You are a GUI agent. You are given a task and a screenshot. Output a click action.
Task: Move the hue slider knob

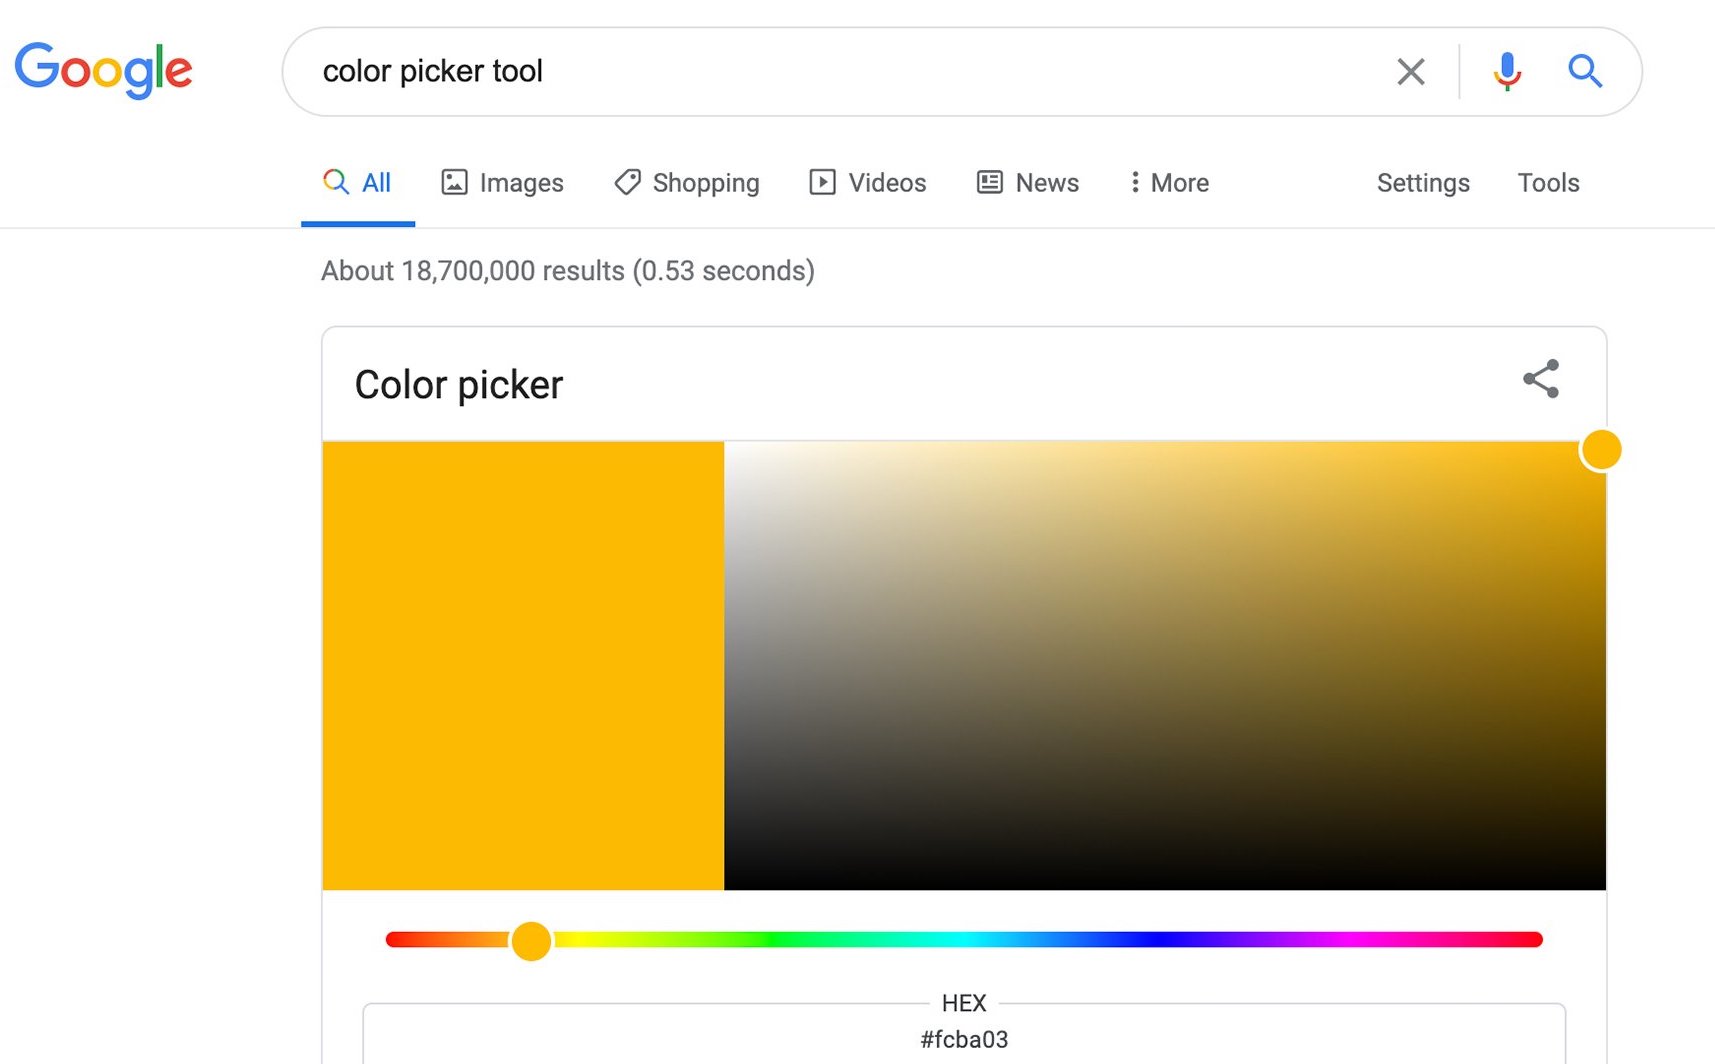coord(531,940)
